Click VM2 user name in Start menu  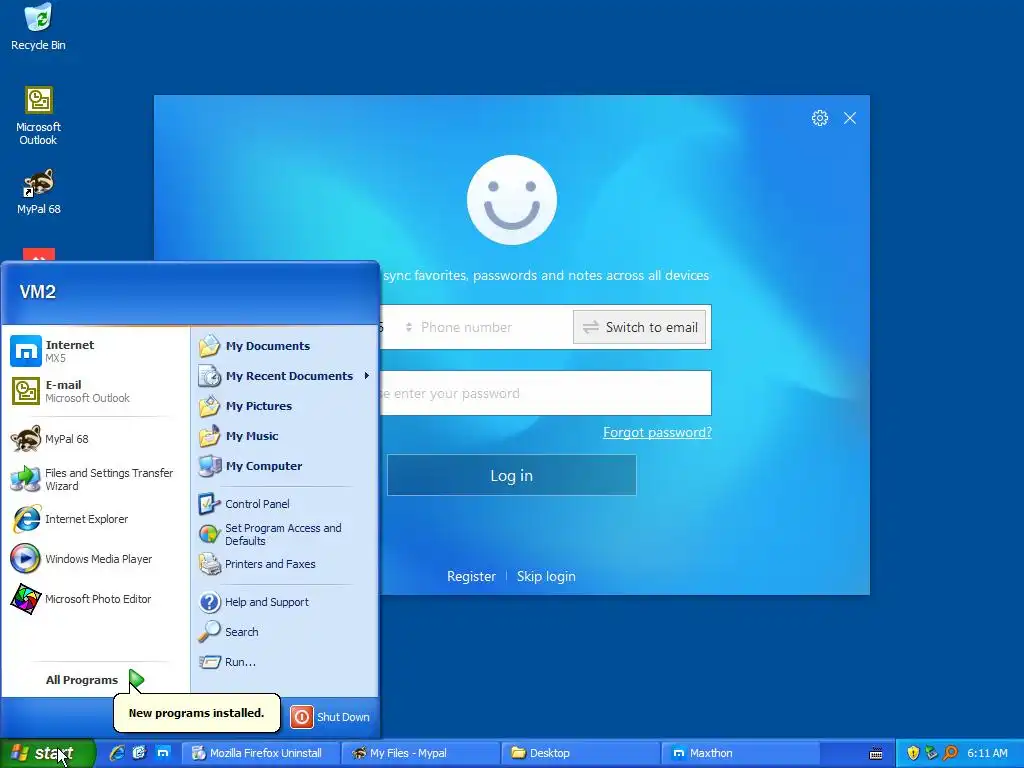[38, 292]
